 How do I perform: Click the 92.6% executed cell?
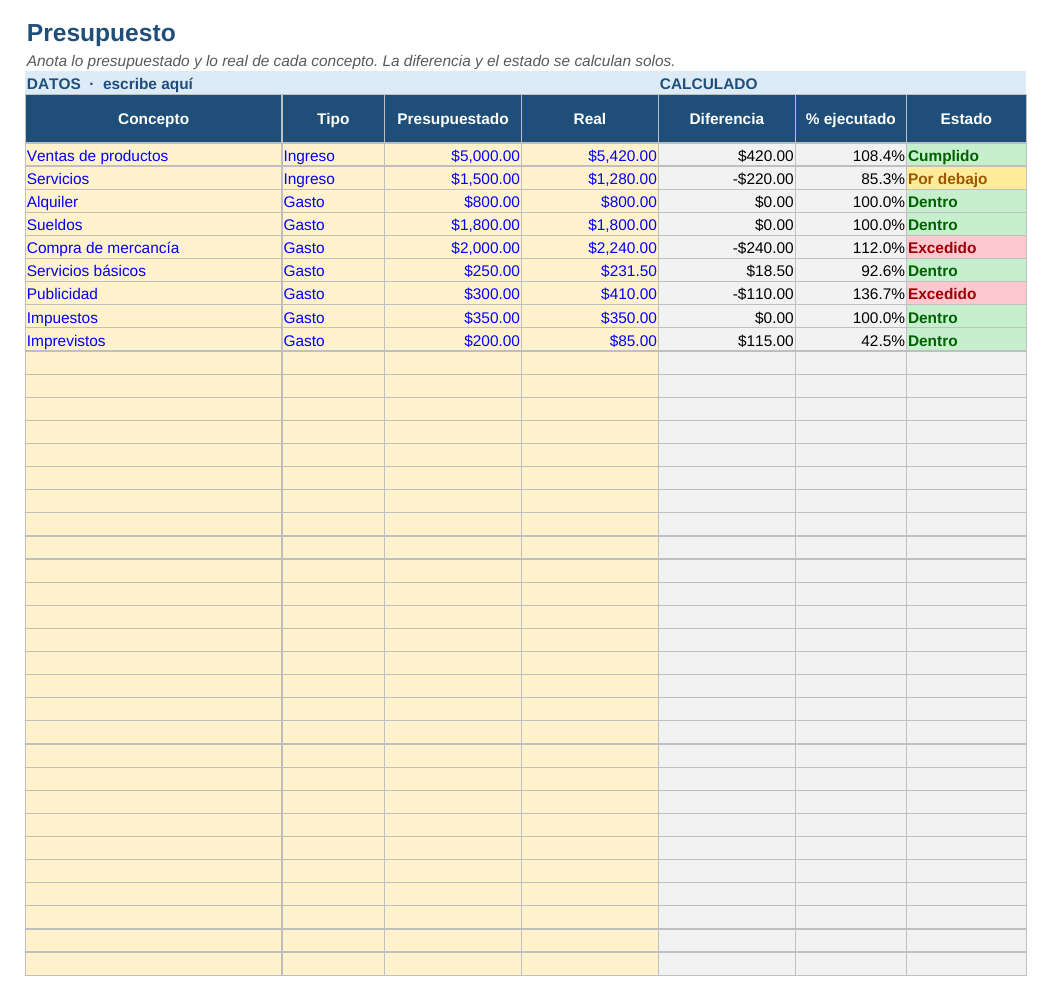pyautogui.click(x=851, y=271)
